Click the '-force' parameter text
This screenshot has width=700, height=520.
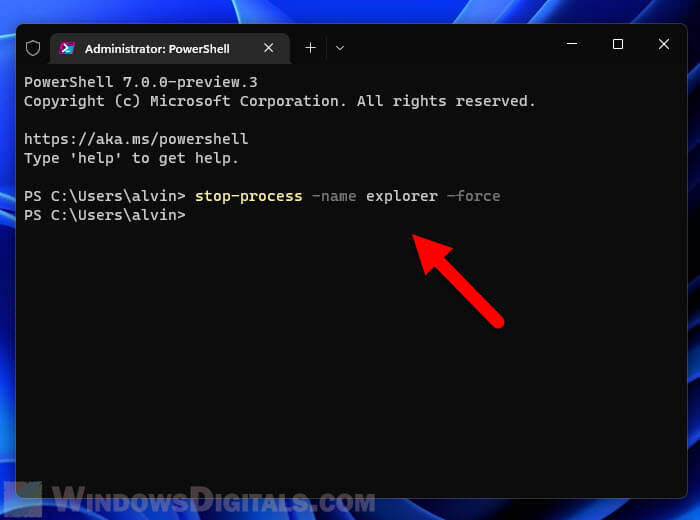click(474, 196)
